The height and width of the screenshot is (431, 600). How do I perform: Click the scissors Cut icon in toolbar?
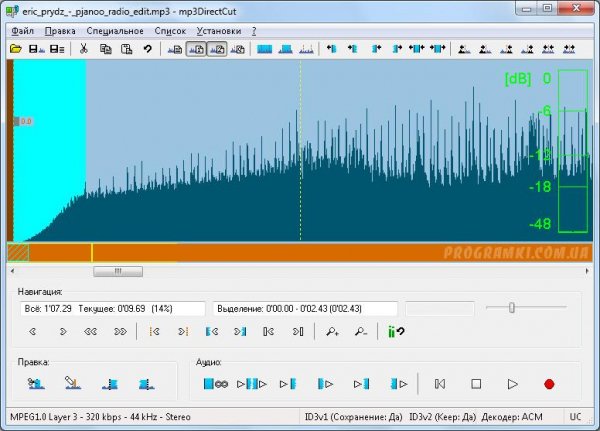click(83, 49)
